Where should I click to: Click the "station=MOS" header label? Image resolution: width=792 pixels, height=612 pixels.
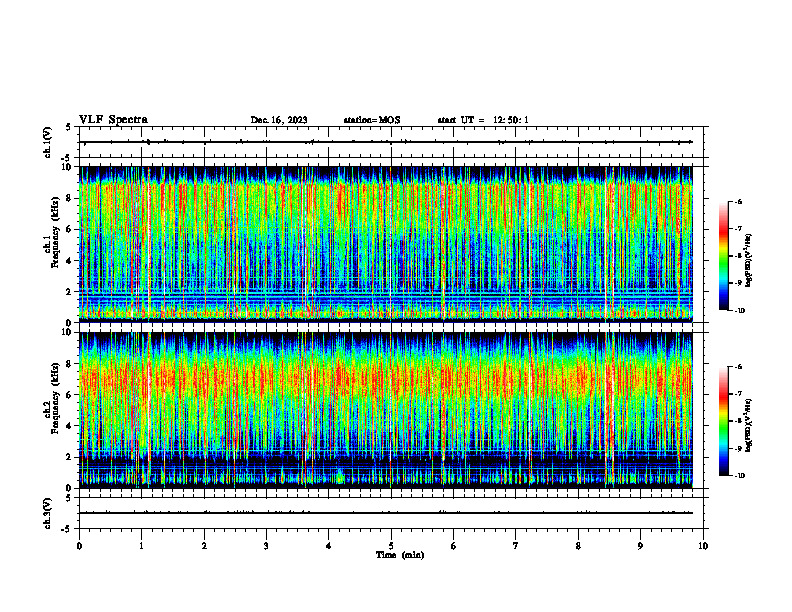372,120
